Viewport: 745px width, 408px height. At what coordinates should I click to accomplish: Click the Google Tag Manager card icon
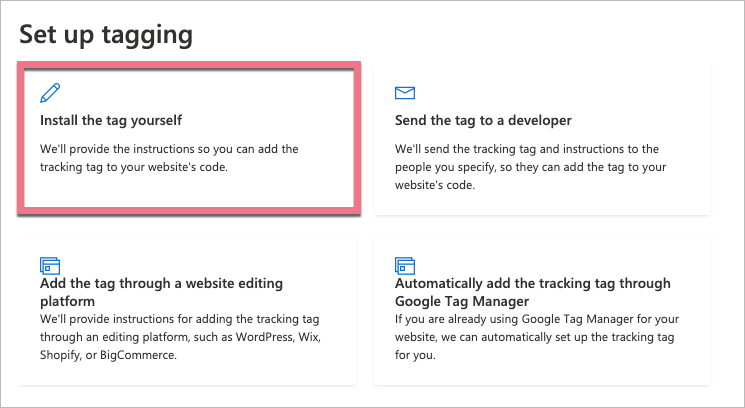coord(405,265)
